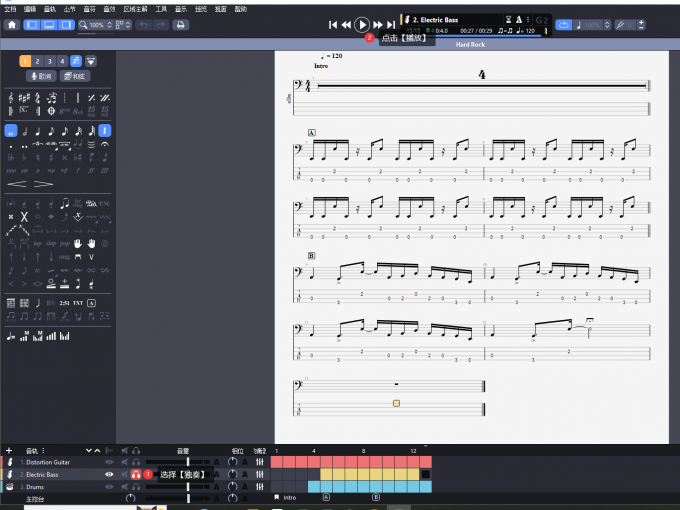Enable solo headphones on Electric Bass track
The width and height of the screenshot is (680, 510).
[135, 474]
